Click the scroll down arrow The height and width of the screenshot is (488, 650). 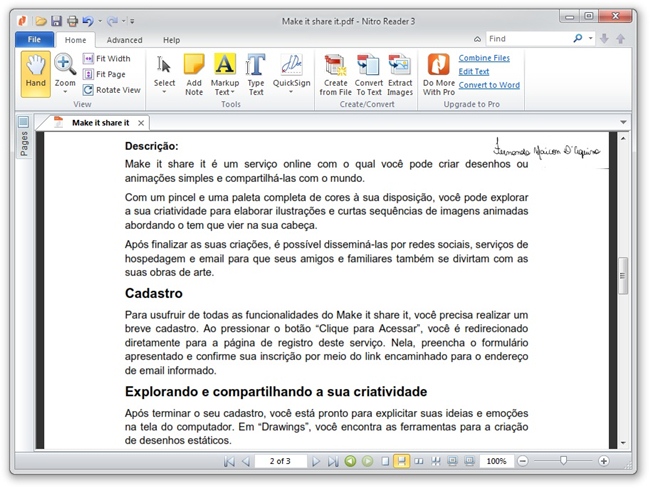tap(623, 443)
